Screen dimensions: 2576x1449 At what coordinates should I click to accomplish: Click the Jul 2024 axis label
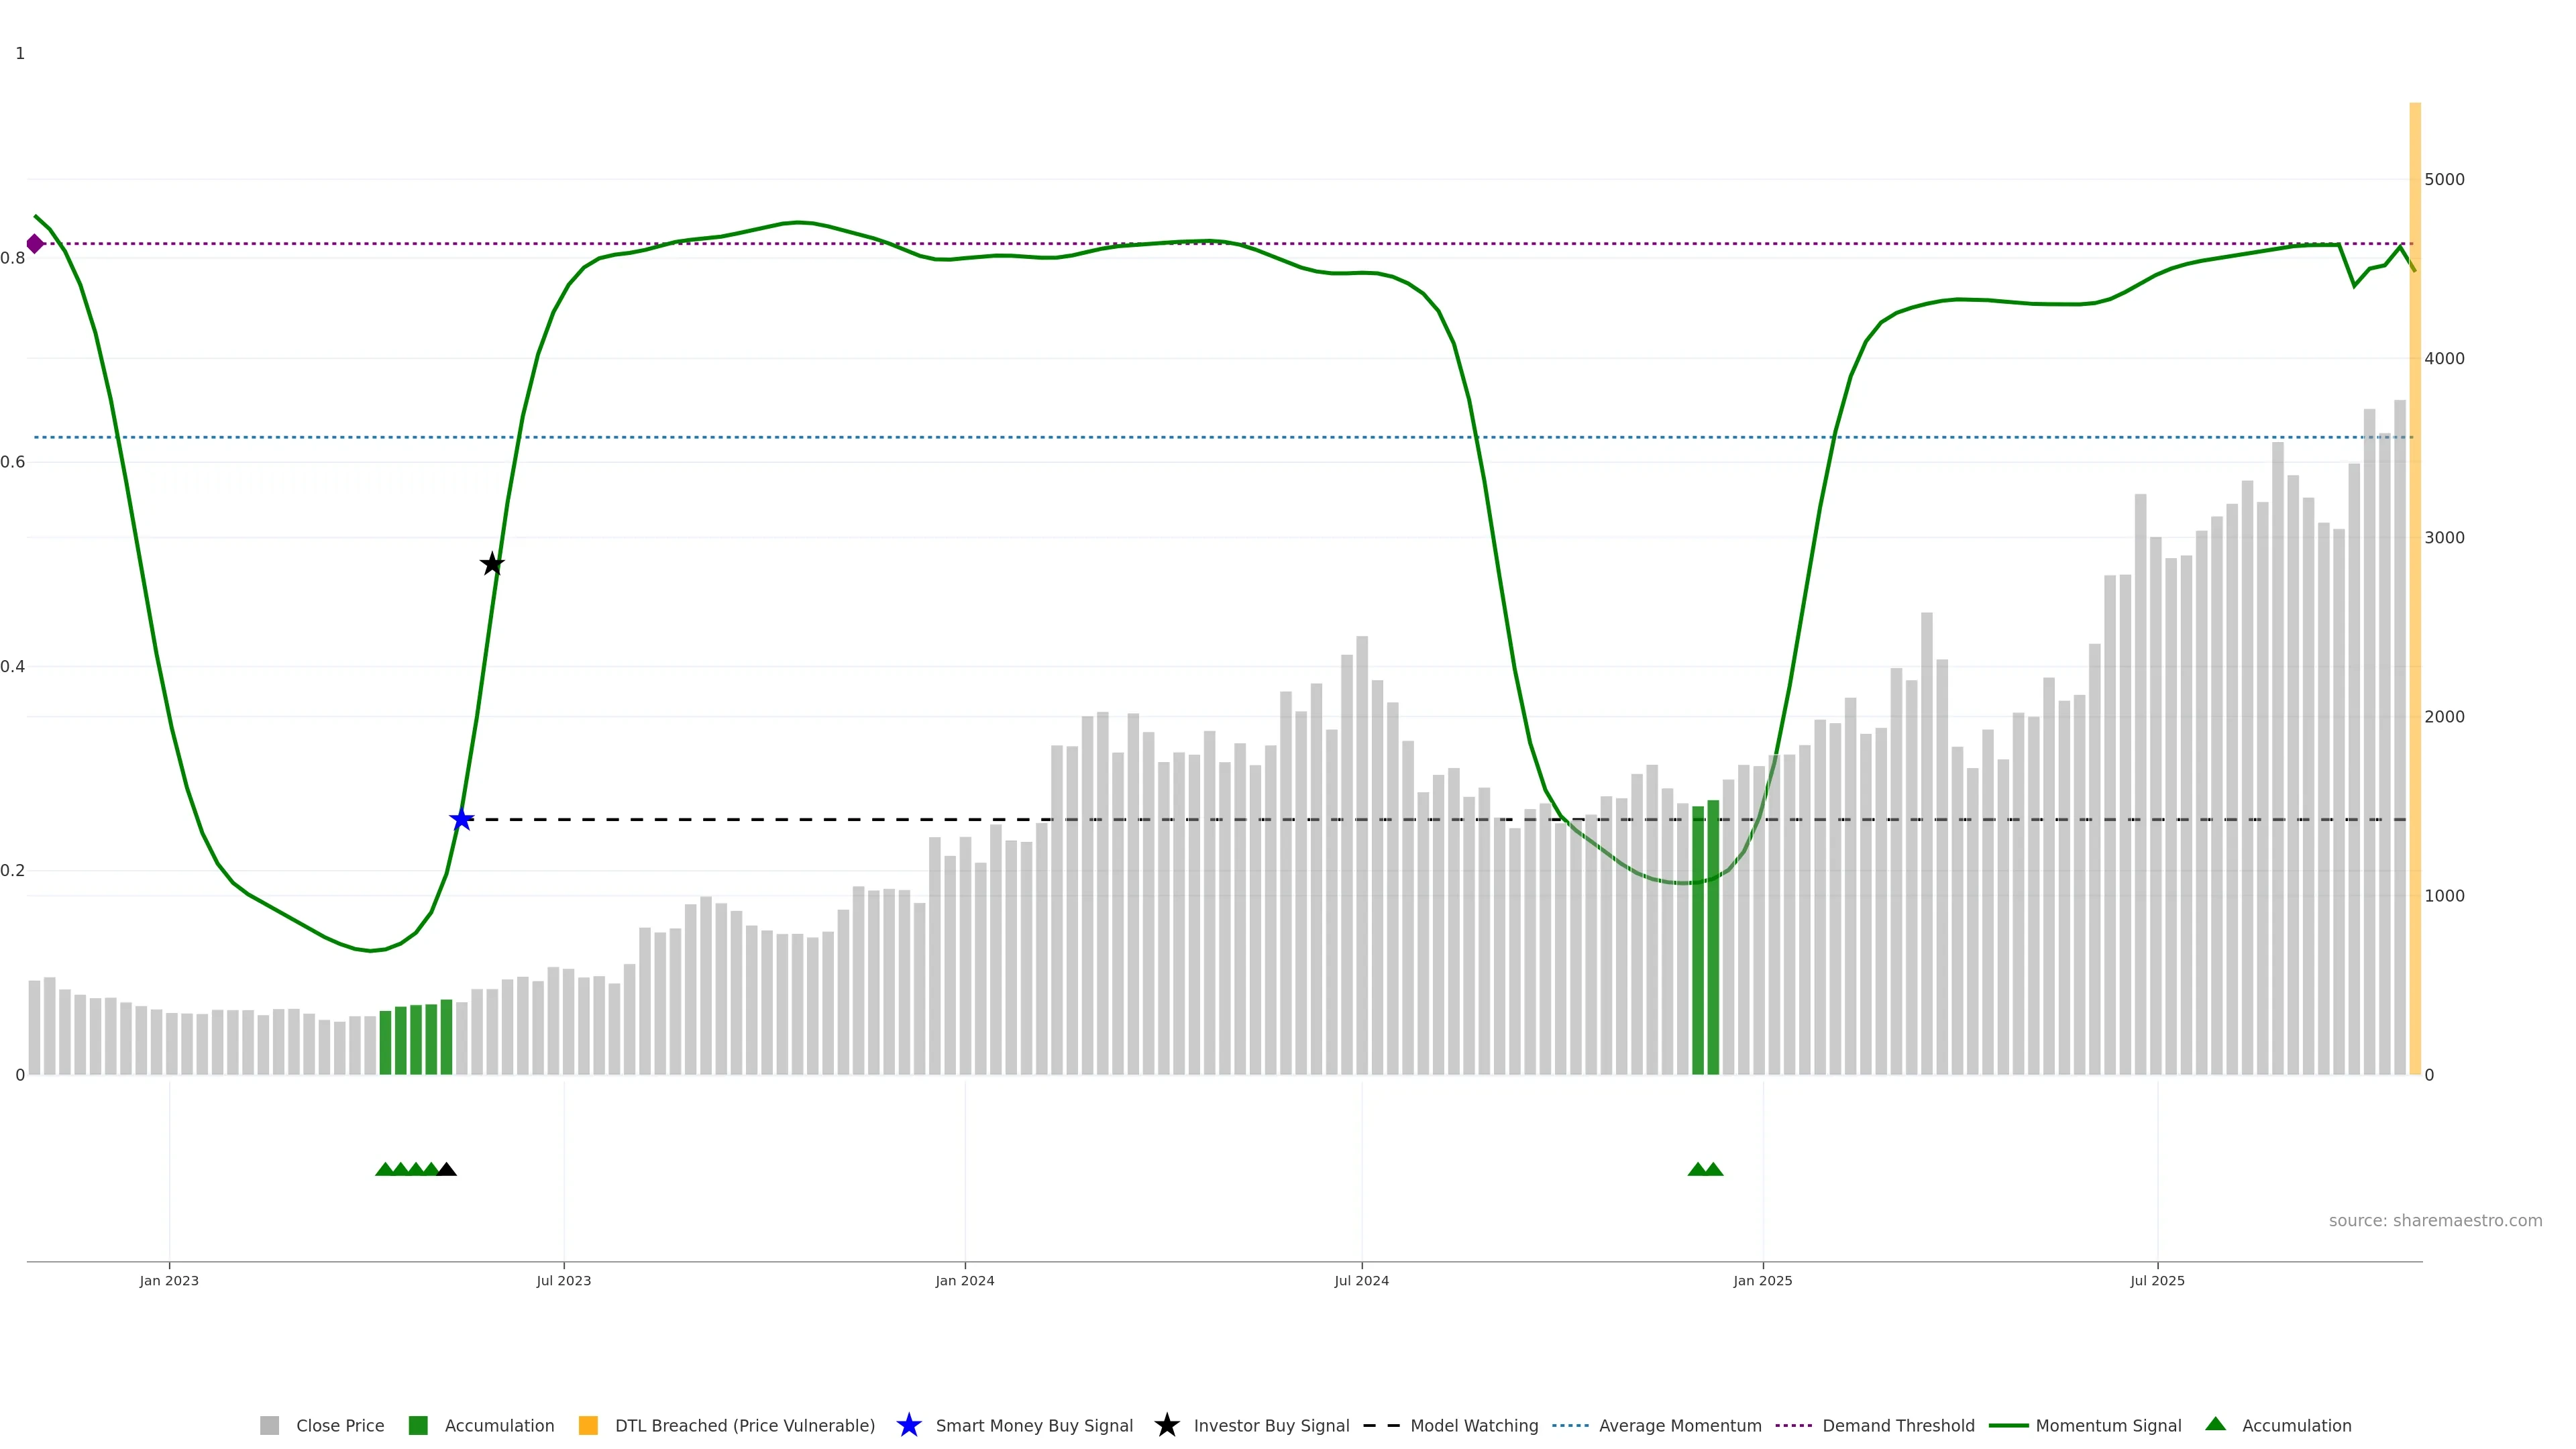point(1361,1280)
